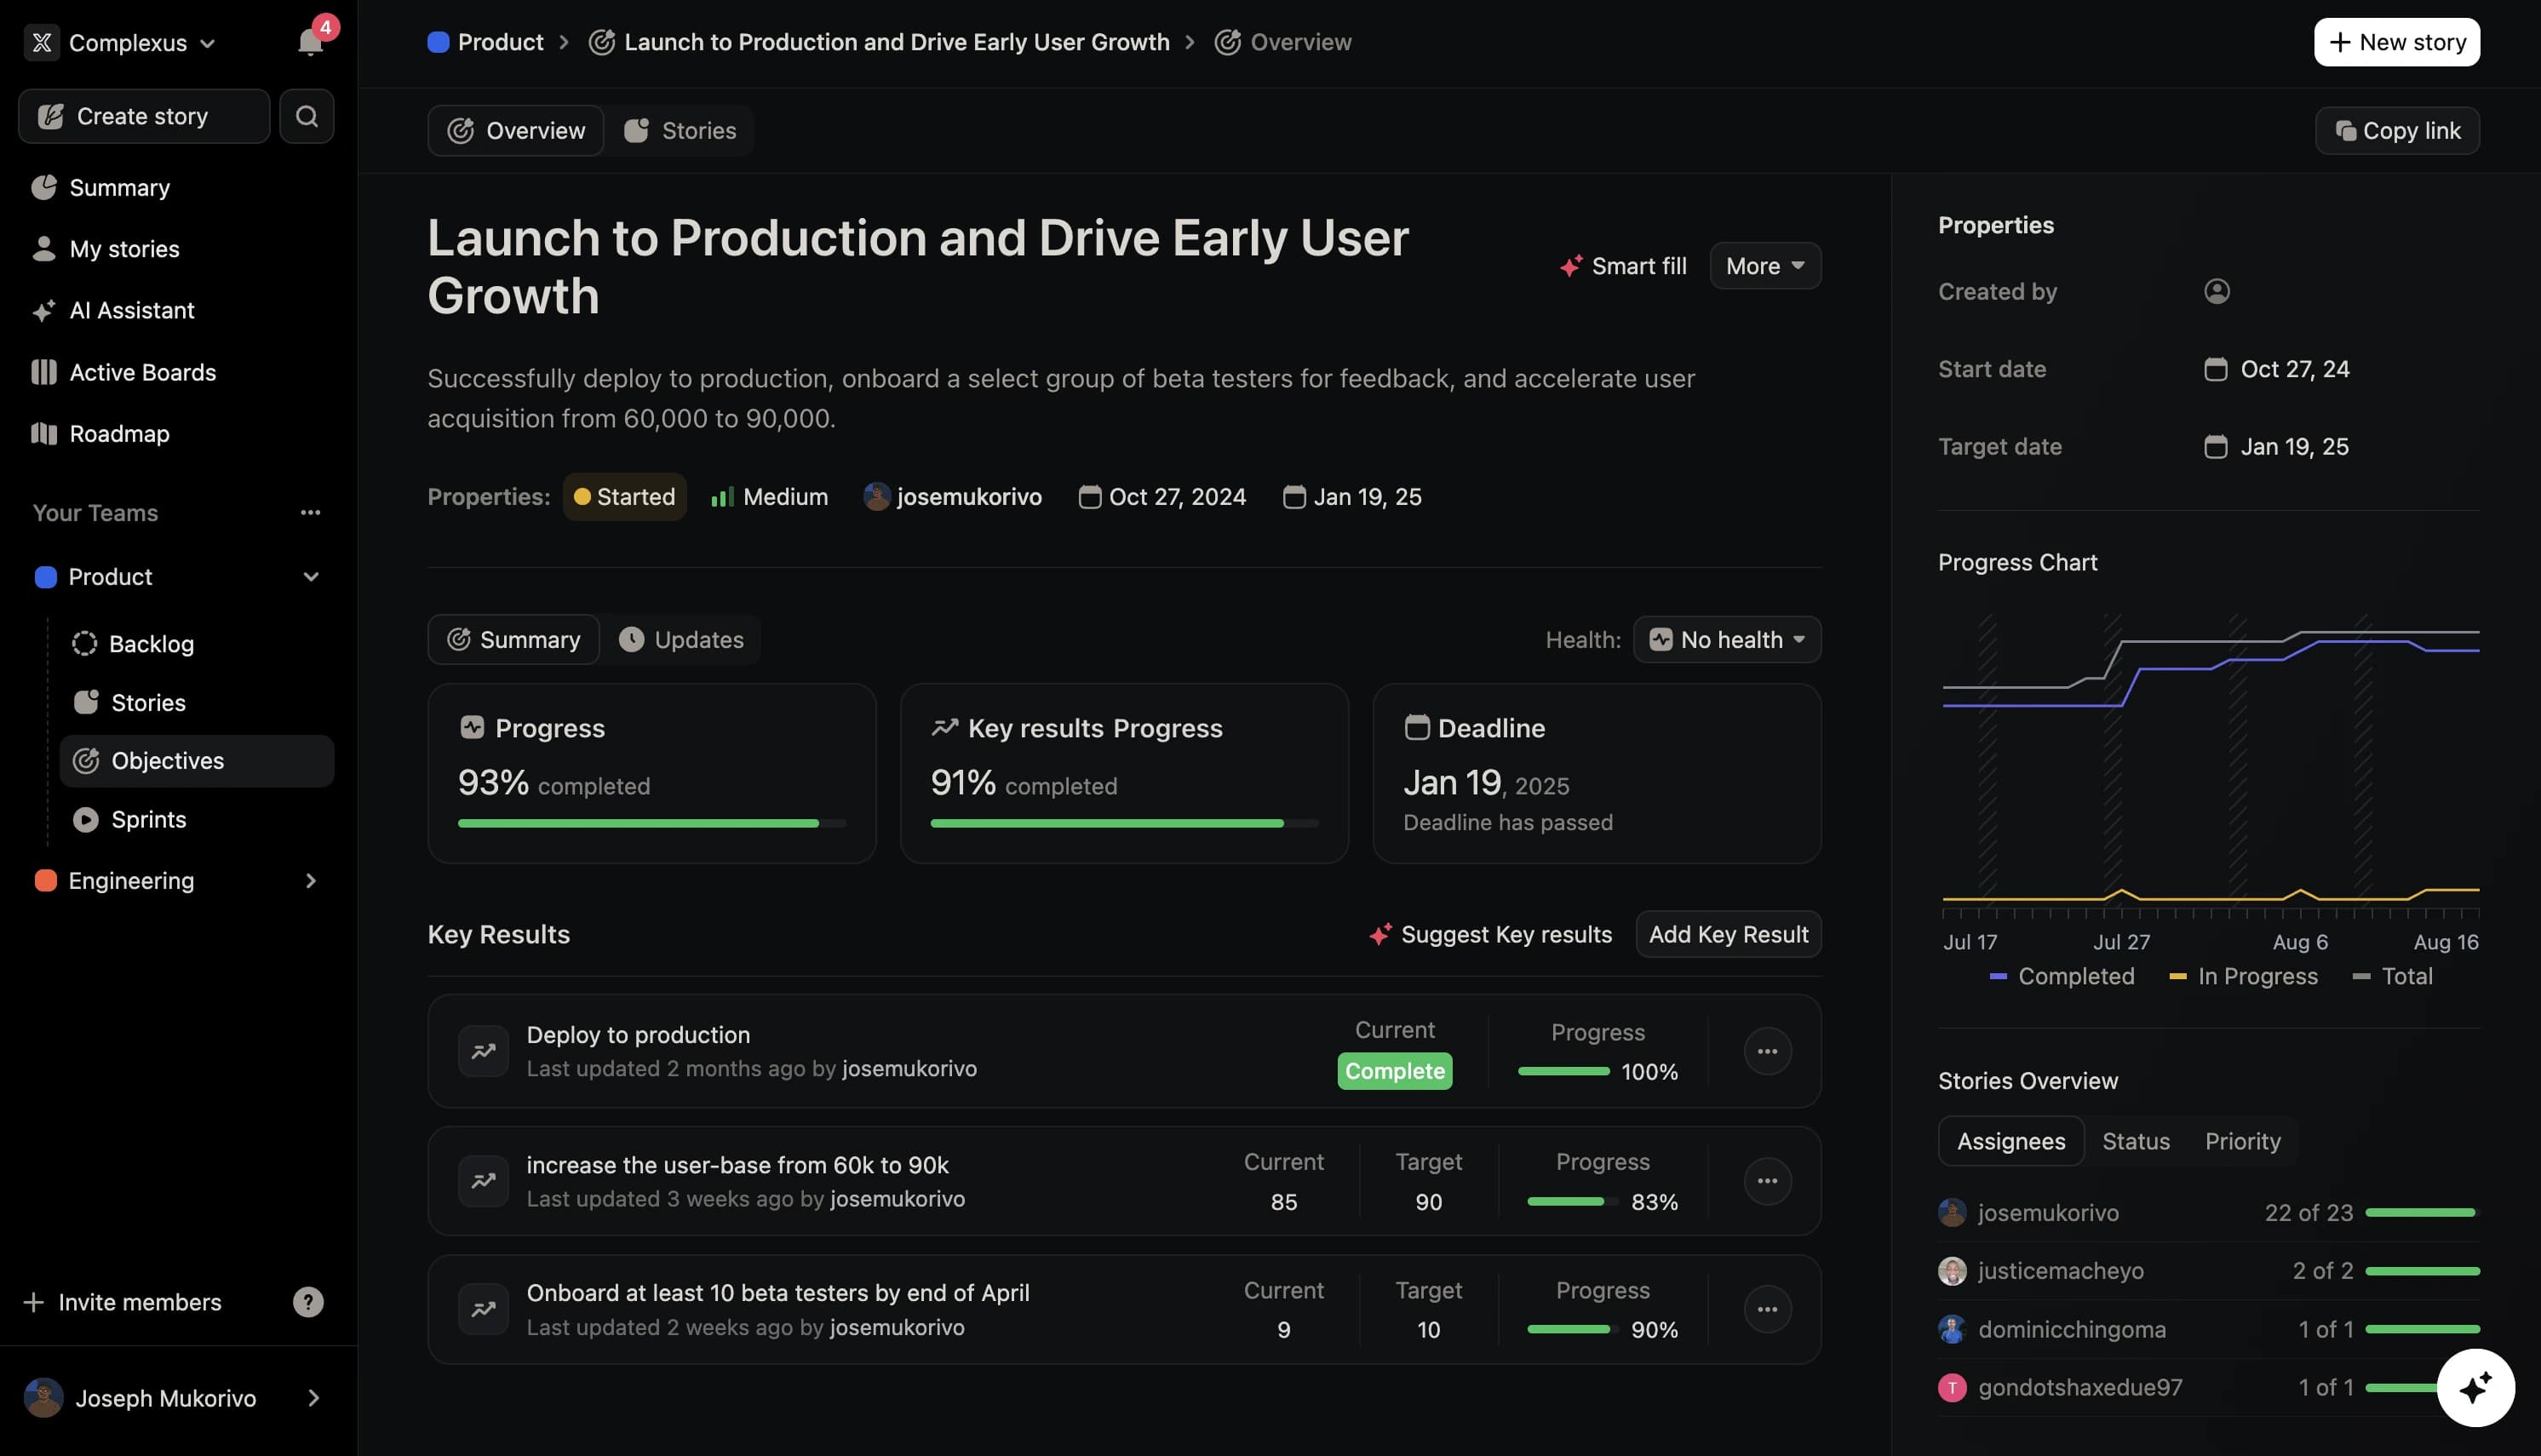The image size is (2541, 1456).
Task: Click the help question mark icon
Action: click(308, 1302)
